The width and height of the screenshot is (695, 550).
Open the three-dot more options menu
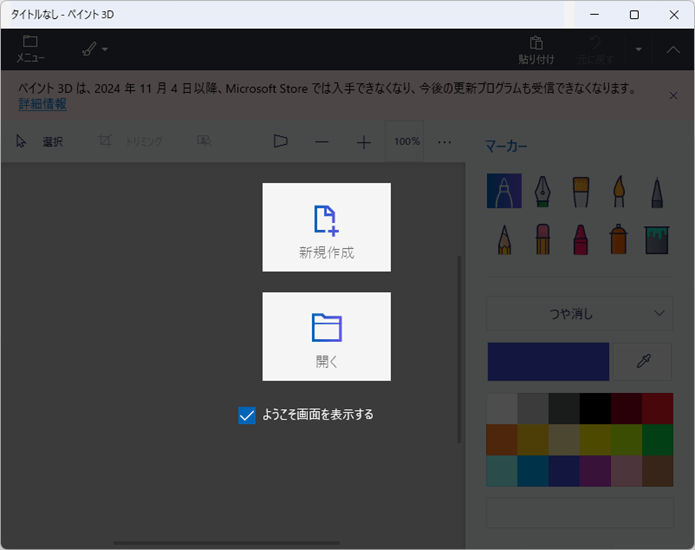click(444, 142)
